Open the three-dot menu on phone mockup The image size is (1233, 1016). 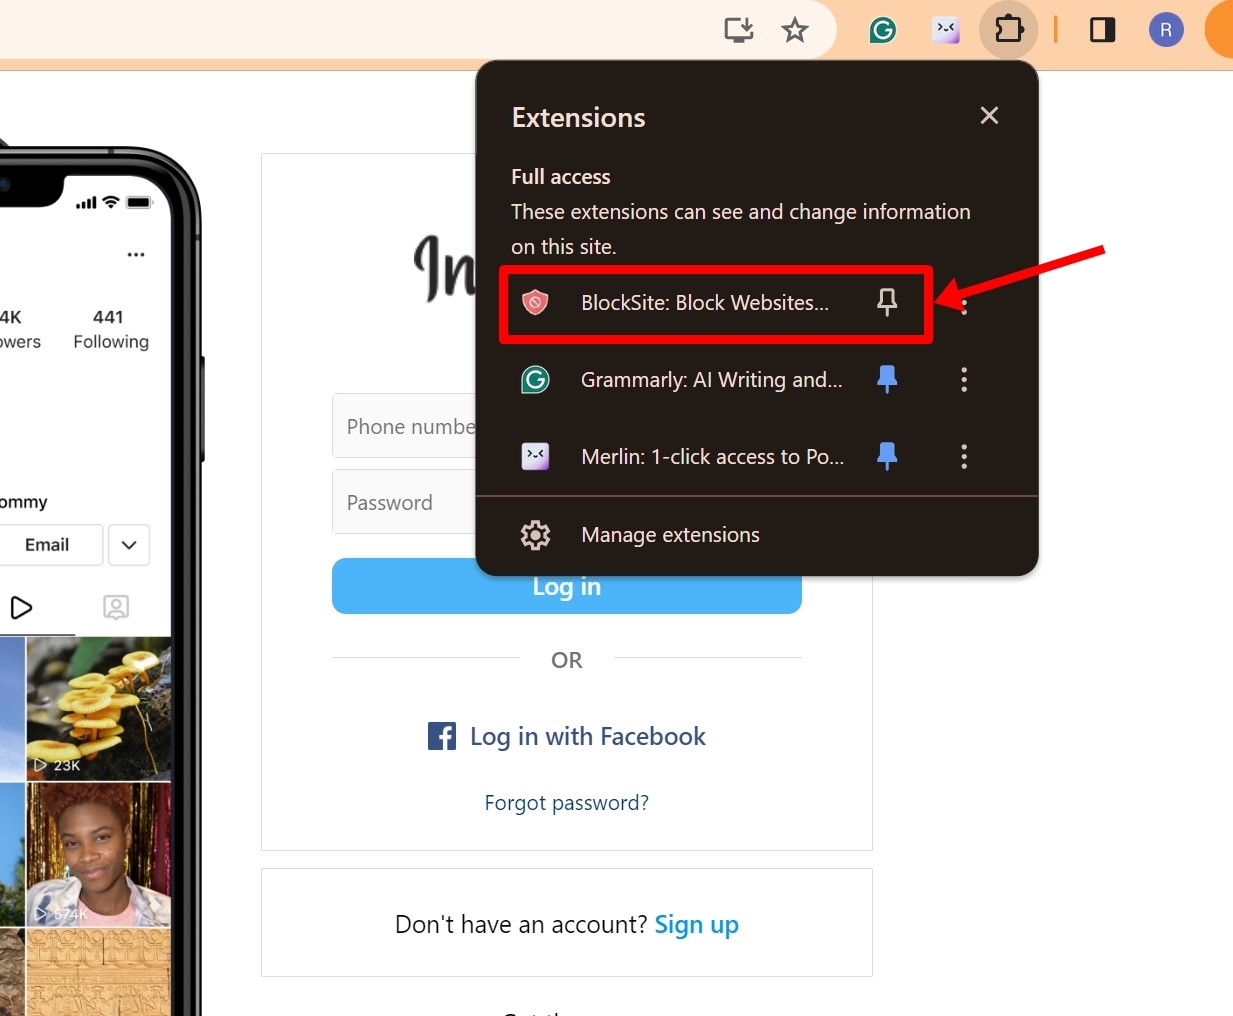click(136, 254)
